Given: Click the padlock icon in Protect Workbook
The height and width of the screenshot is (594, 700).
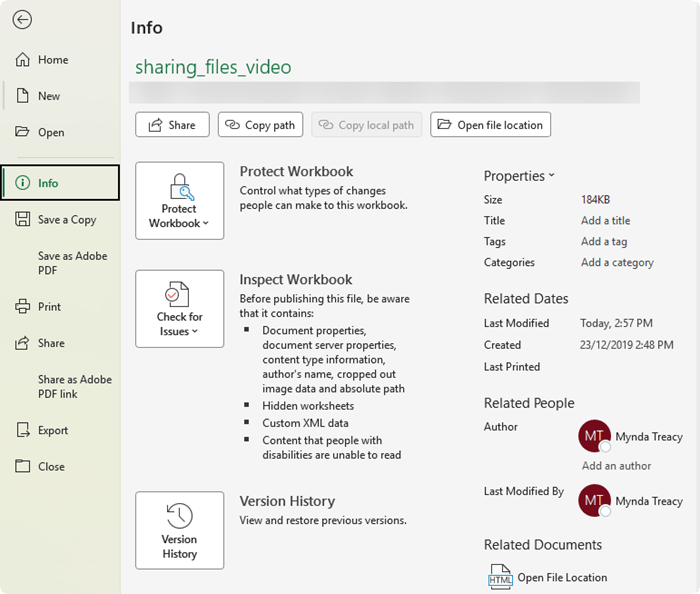Looking at the screenshot, I should tap(181, 187).
